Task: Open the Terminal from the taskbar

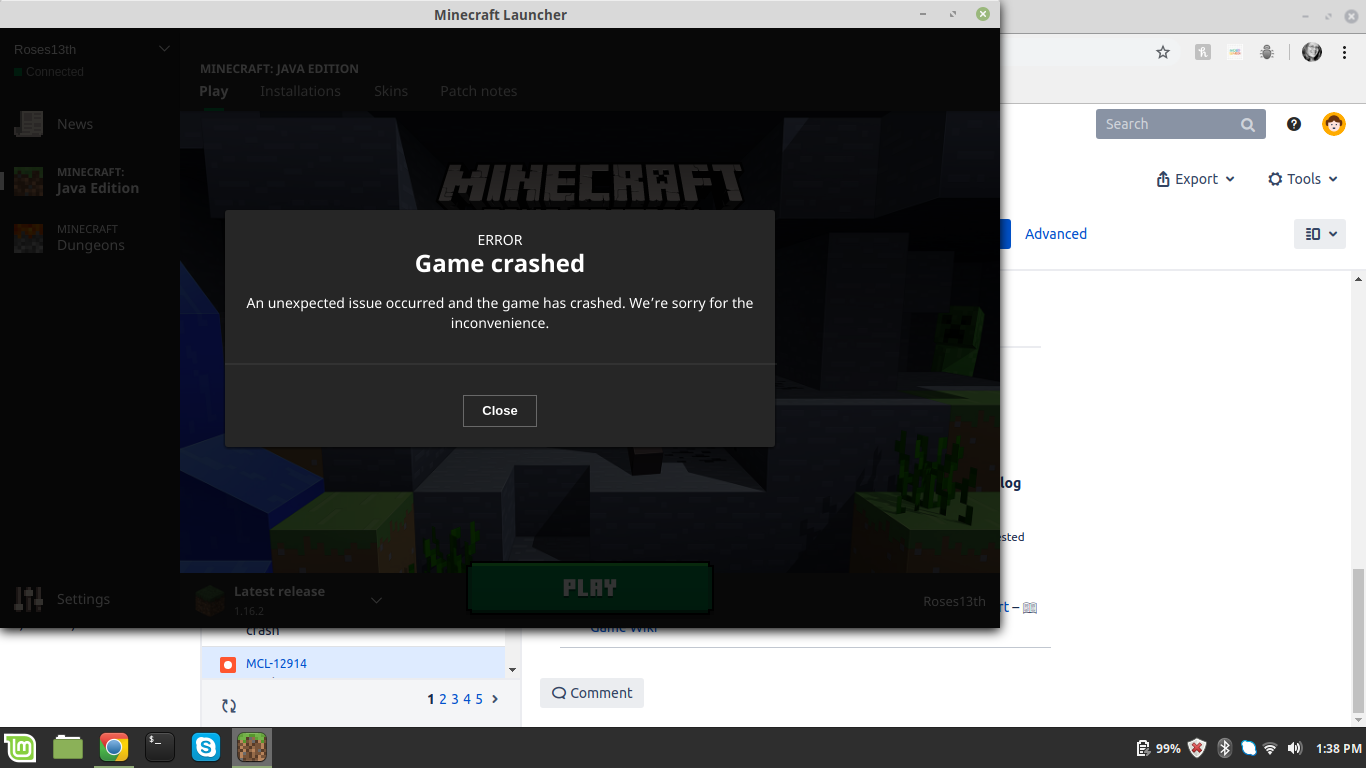Action: coord(160,747)
